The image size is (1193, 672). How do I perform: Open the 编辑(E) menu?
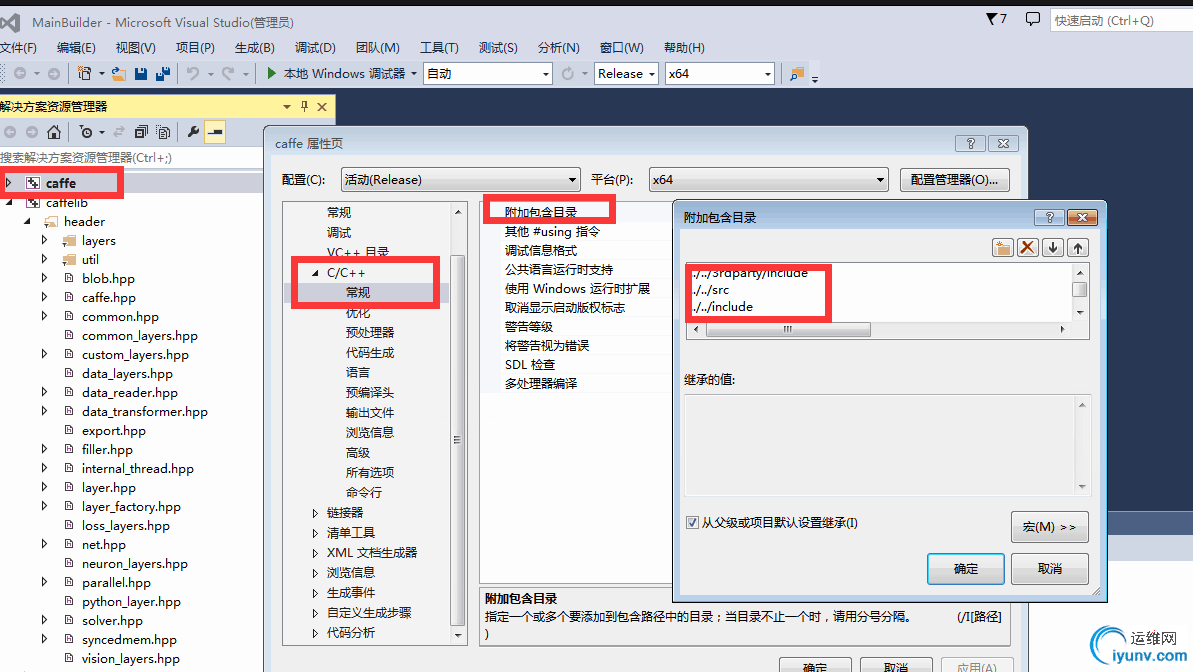coord(76,47)
